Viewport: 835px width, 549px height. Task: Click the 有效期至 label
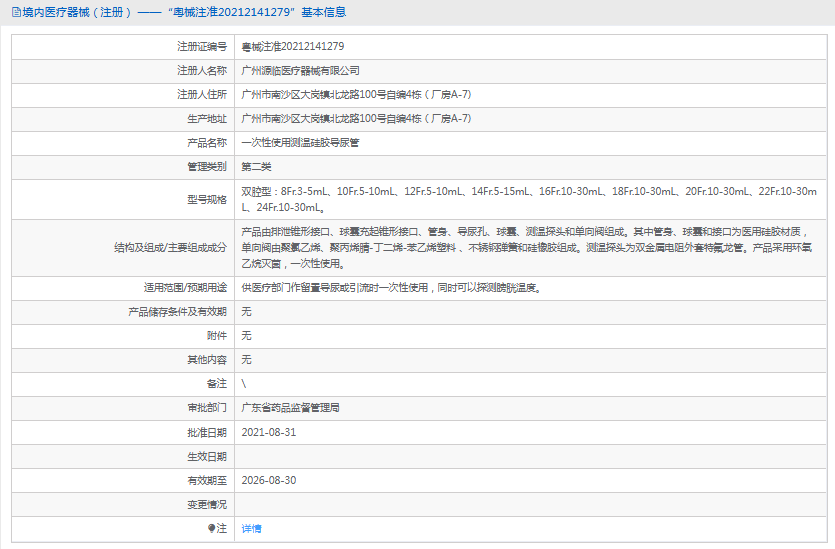coord(207,480)
